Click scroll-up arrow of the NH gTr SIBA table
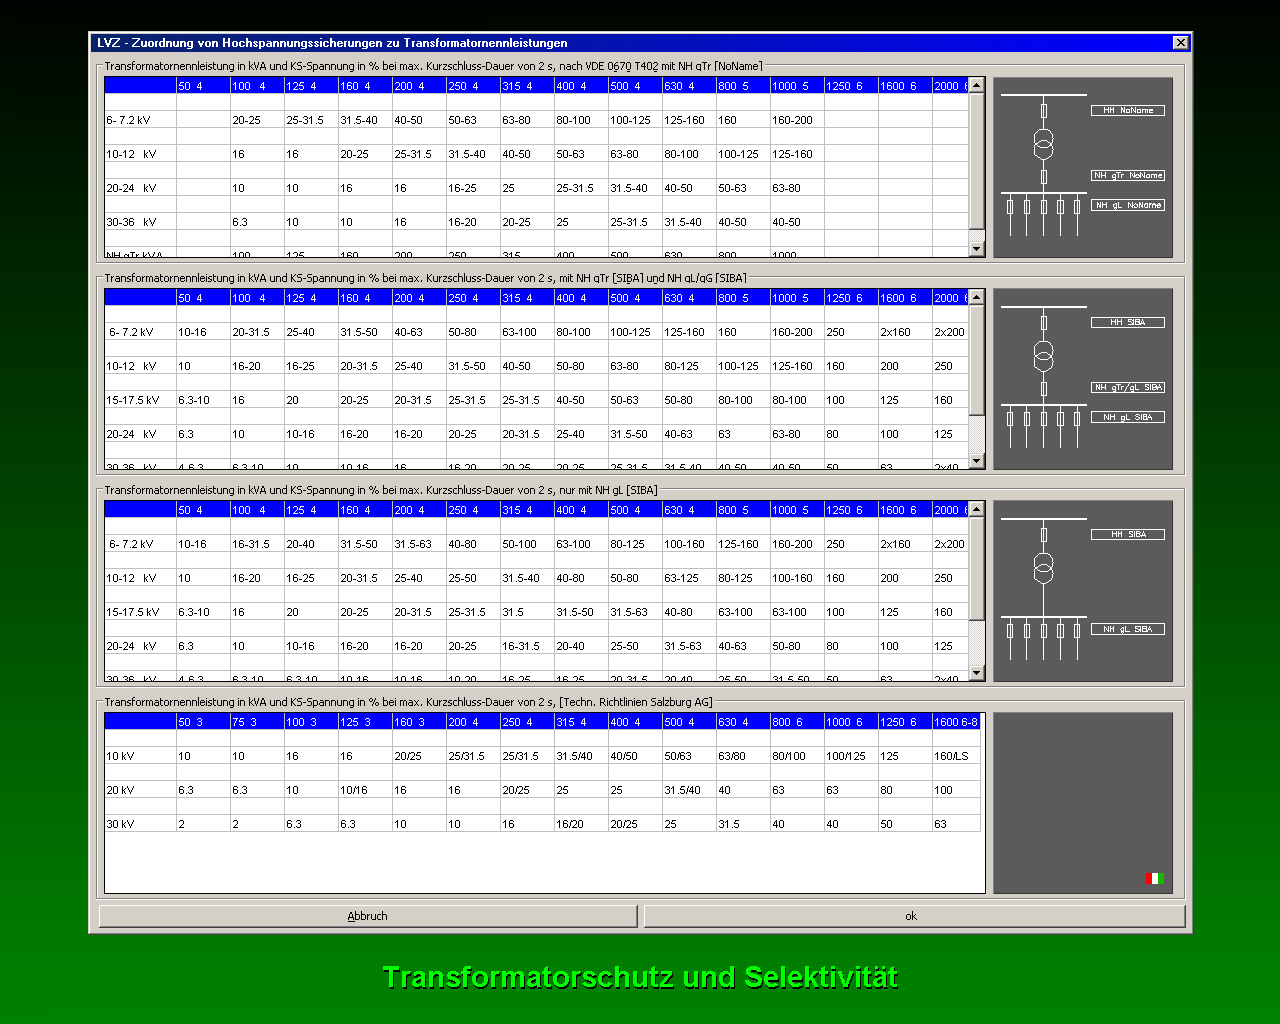1280x1024 pixels. (x=977, y=297)
